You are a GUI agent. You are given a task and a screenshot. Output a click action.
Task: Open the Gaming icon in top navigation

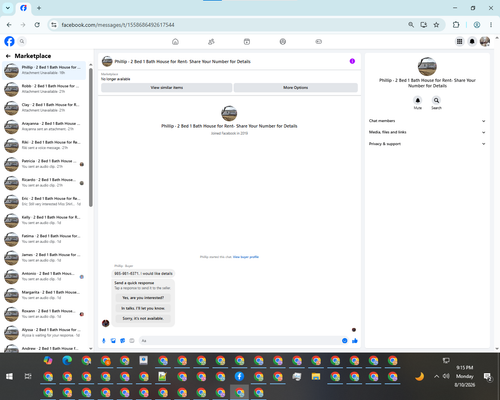point(318,42)
